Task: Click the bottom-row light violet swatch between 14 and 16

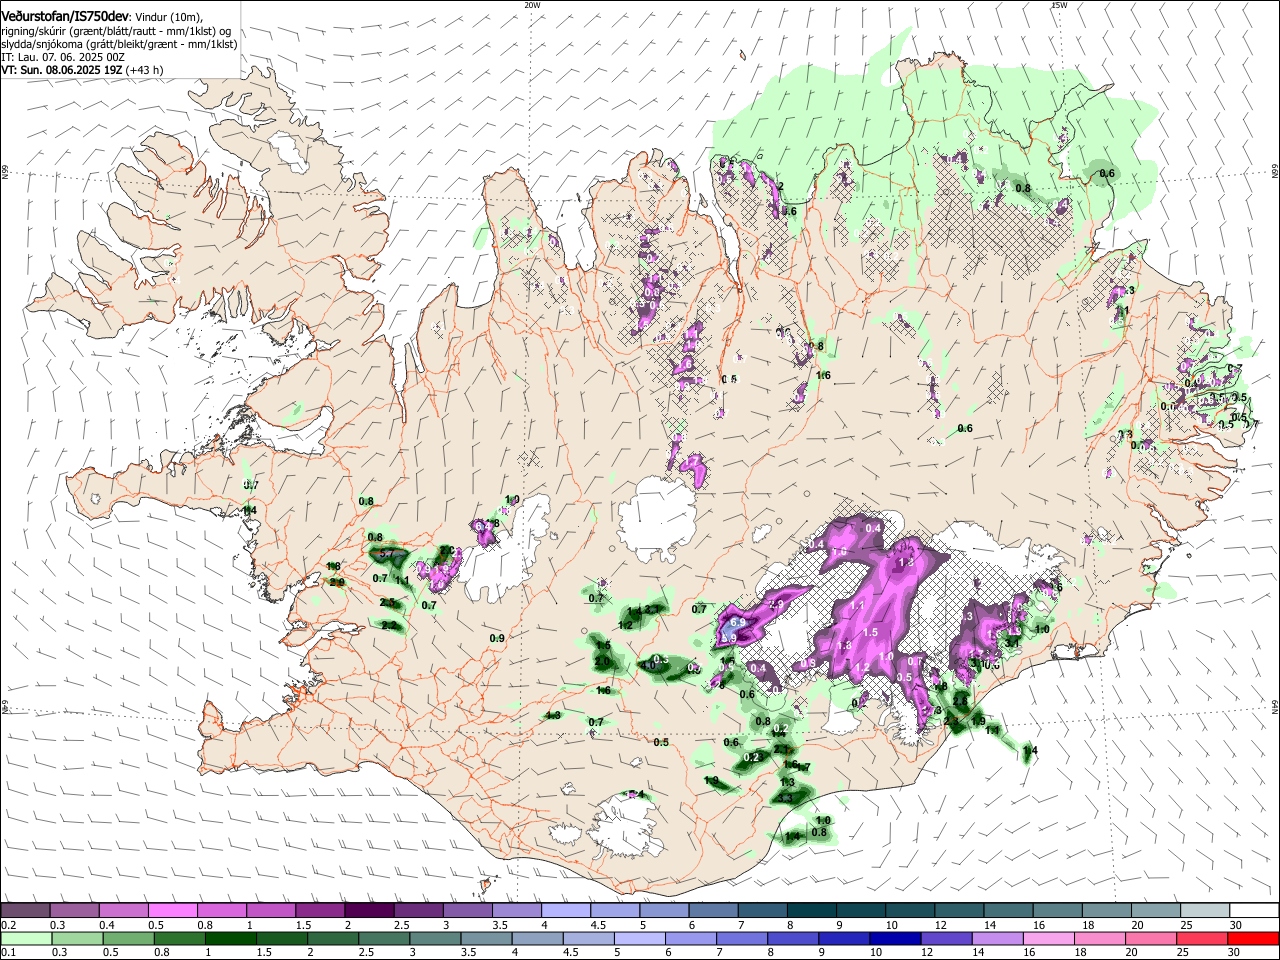Action: tap(996, 938)
